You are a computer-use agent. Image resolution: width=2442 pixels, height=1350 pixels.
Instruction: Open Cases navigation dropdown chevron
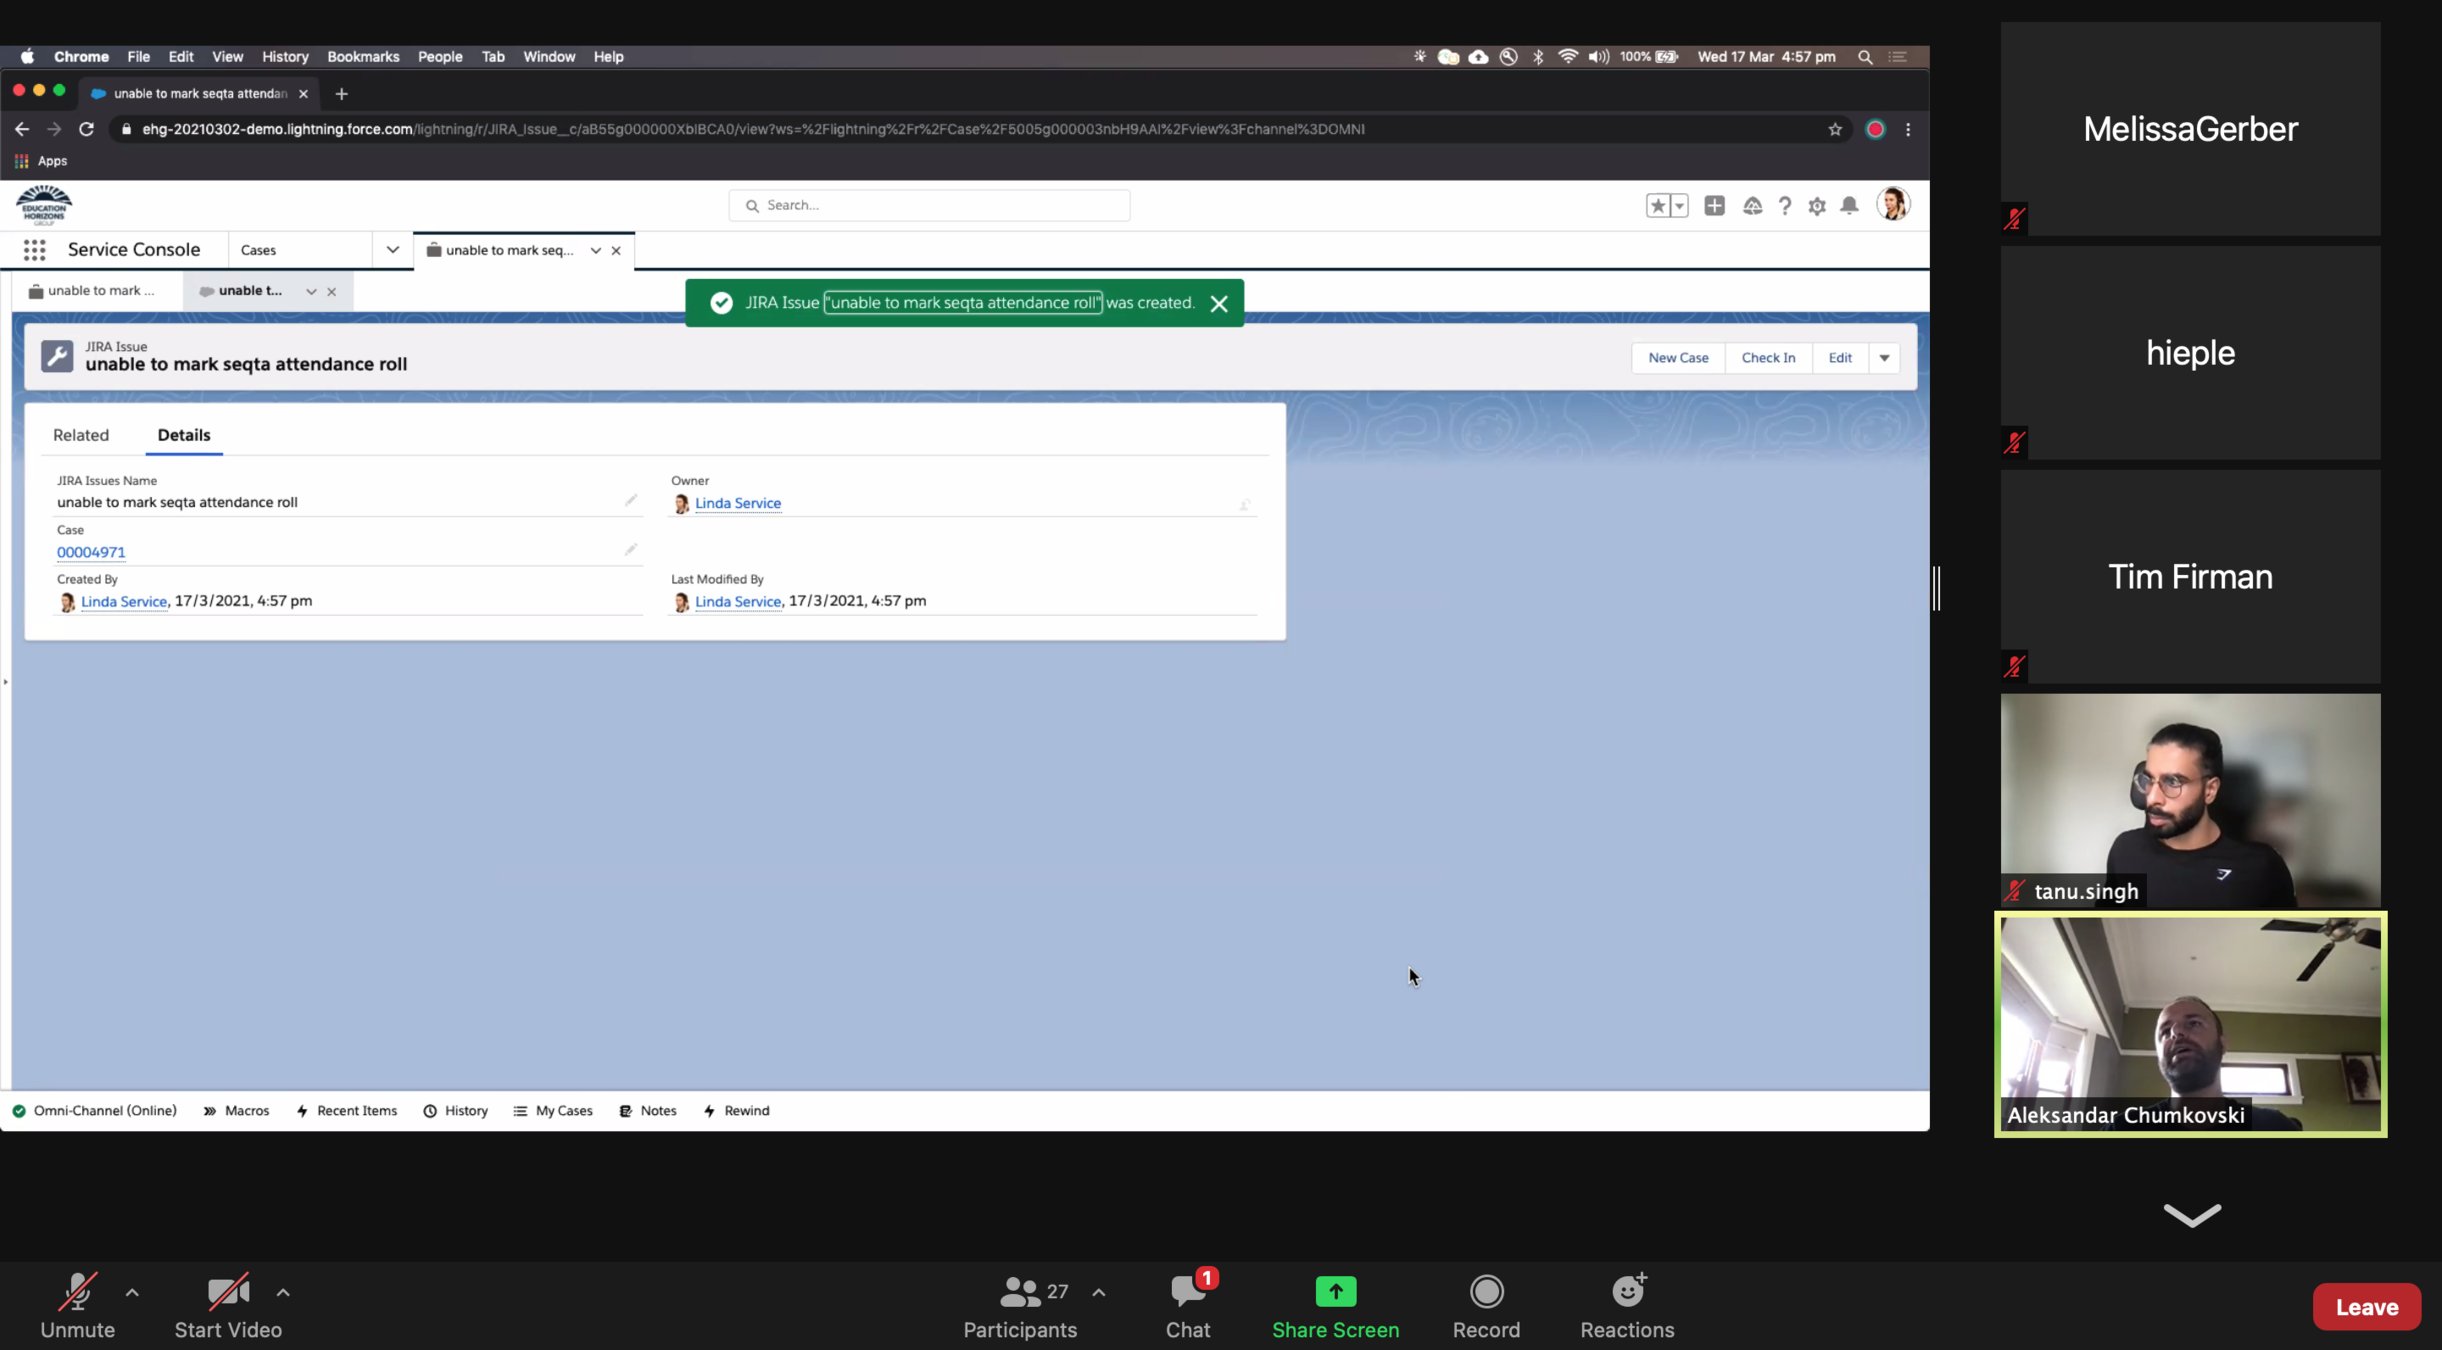[x=392, y=250]
